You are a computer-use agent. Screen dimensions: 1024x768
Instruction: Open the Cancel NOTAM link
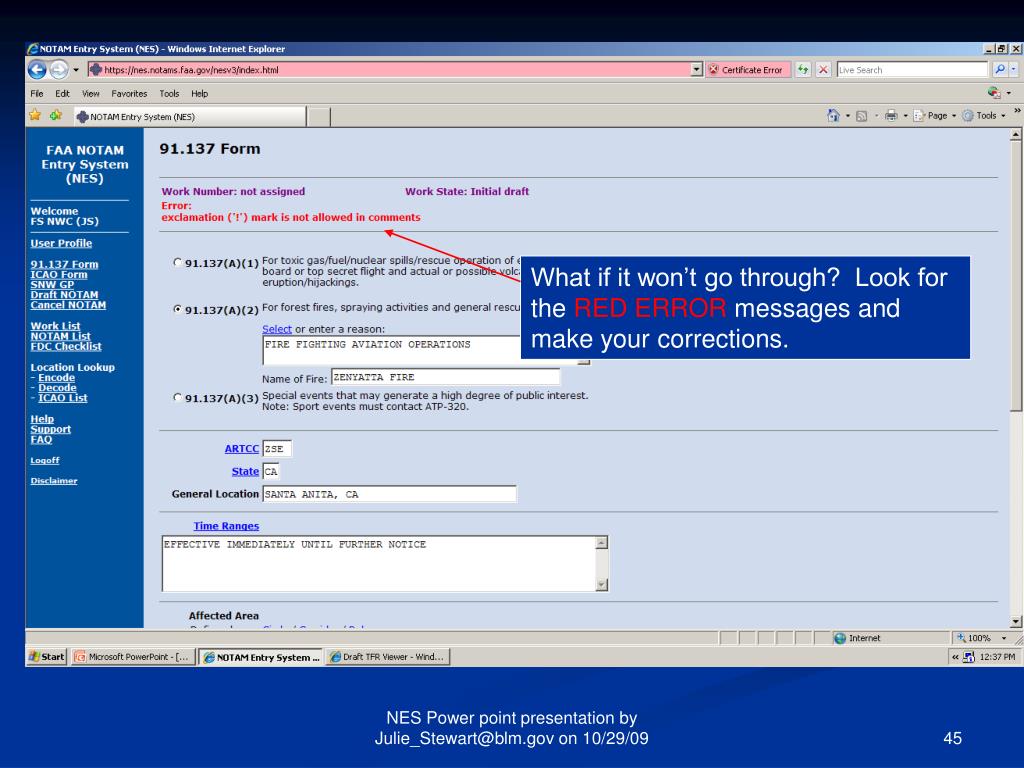[68, 305]
